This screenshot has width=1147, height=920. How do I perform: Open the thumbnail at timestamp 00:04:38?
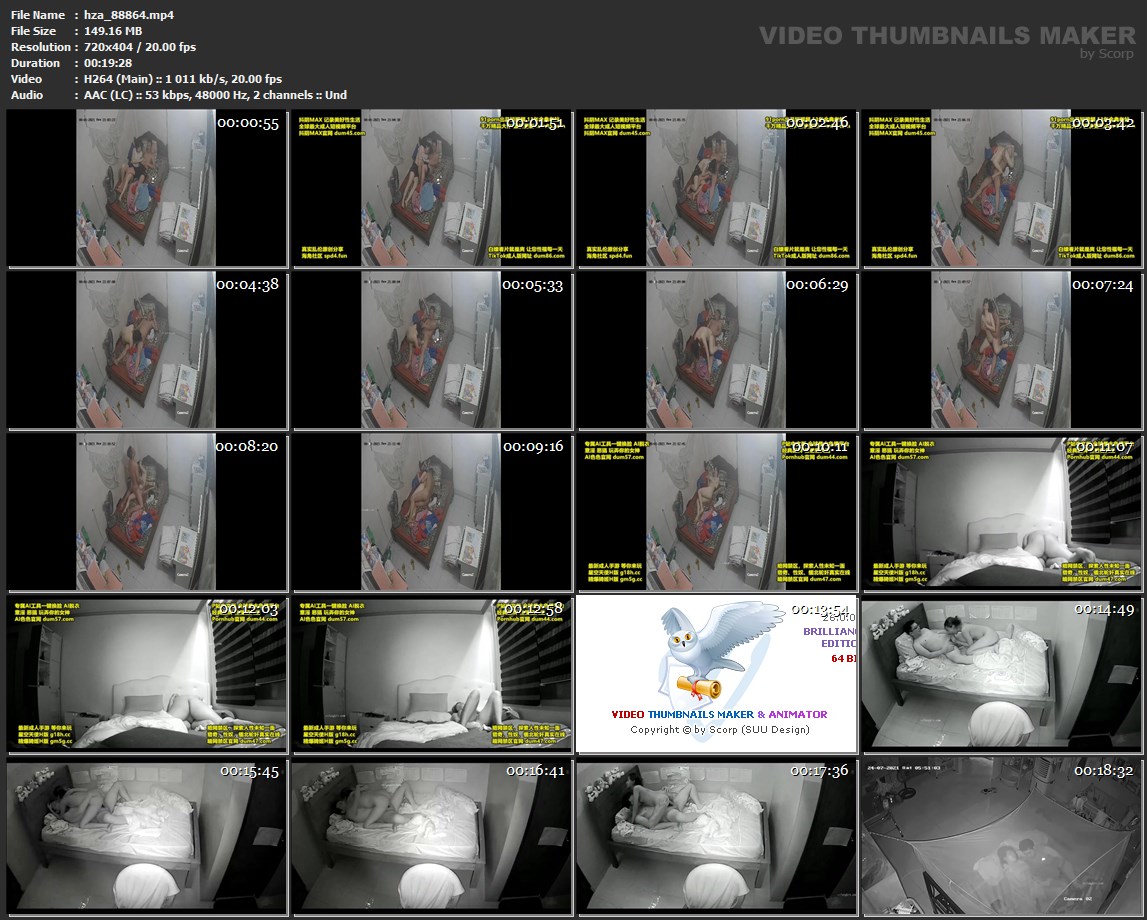[x=147, y=350]
